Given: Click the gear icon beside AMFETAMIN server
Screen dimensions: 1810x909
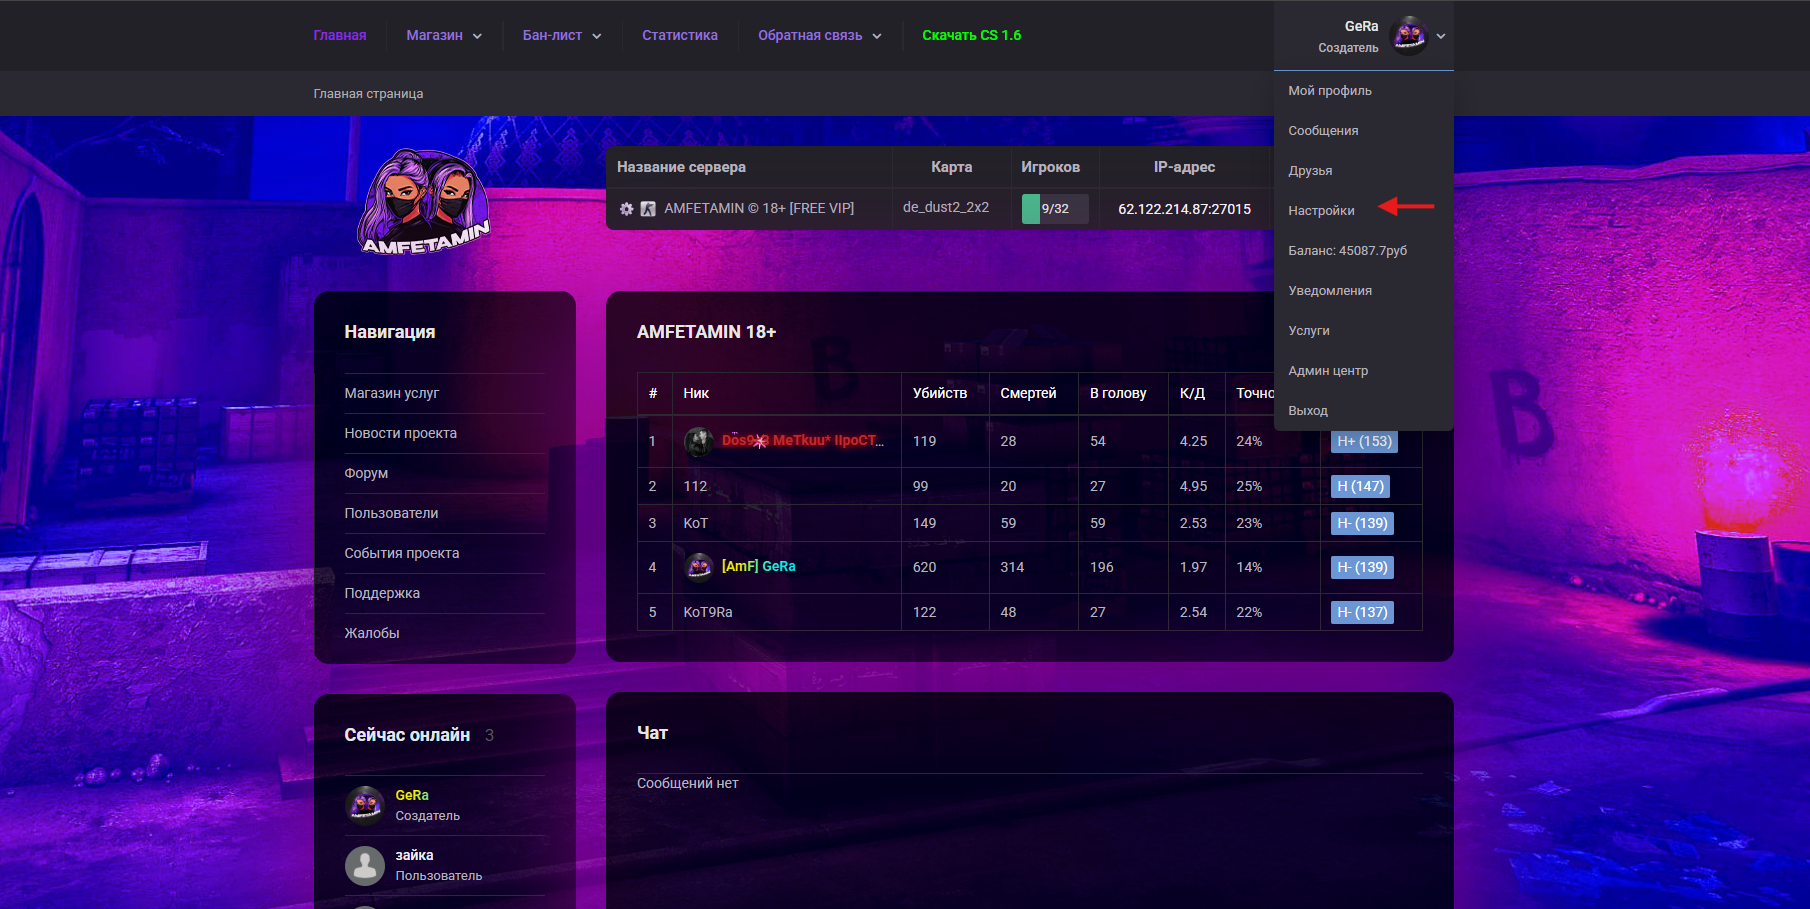Looking at the screenshot, I should [x=626, y=209].
